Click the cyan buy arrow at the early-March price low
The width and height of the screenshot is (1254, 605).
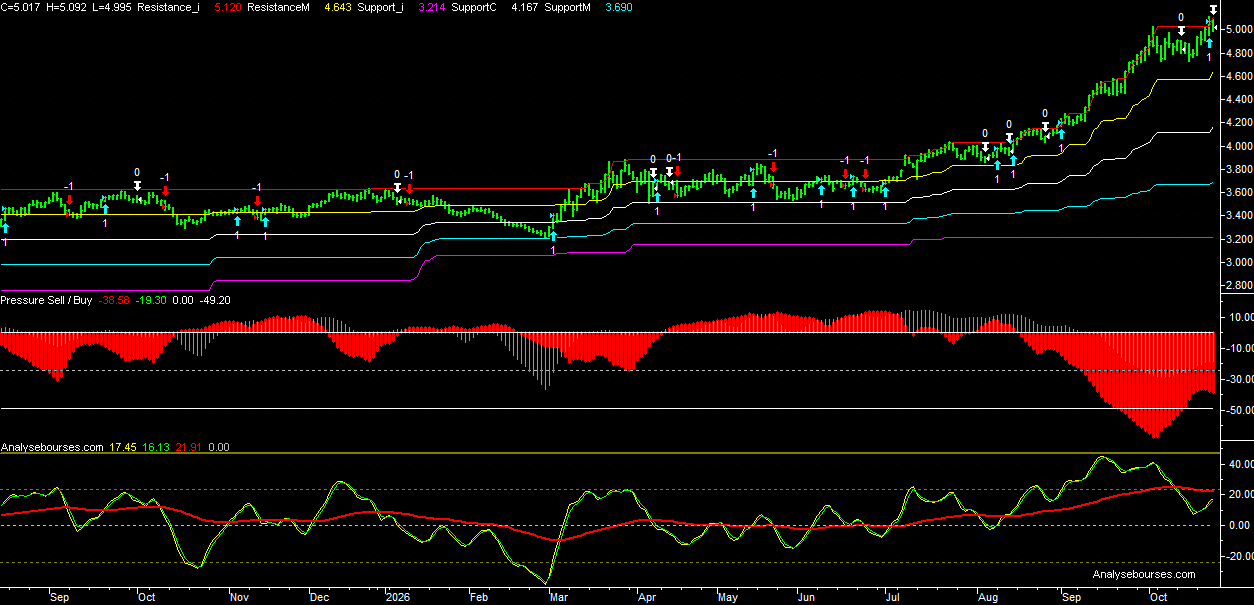[553, 237]
